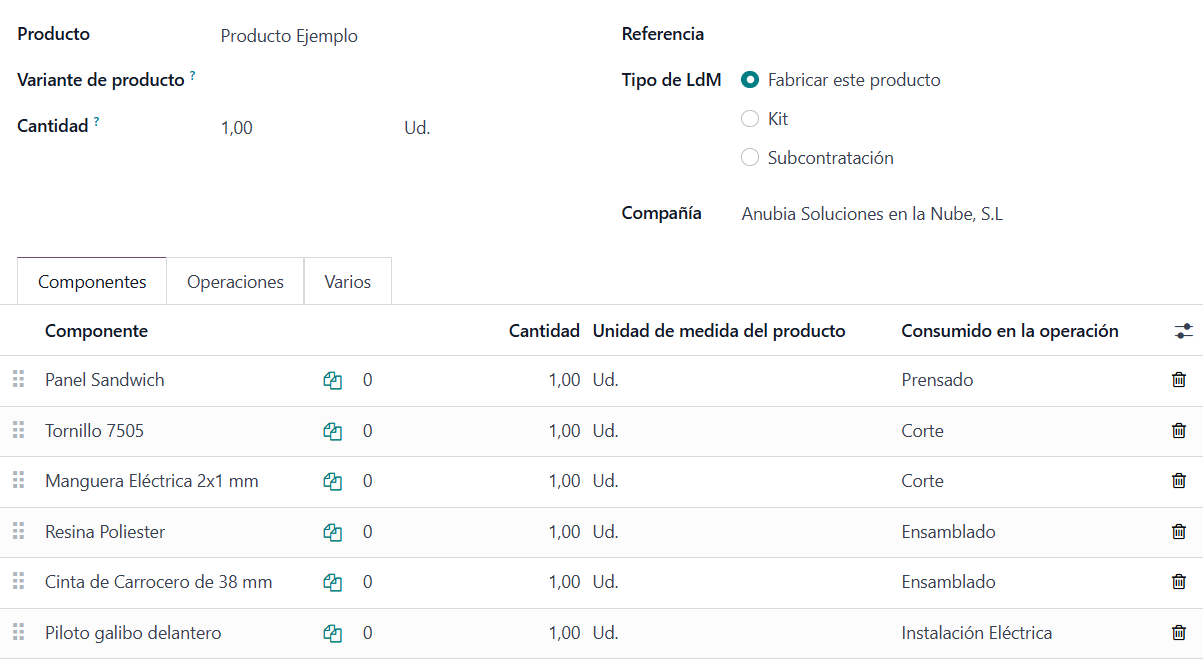The image size is (1203, 672).
Task: Open the optional columns settings icon
Action: point(1184,331)
